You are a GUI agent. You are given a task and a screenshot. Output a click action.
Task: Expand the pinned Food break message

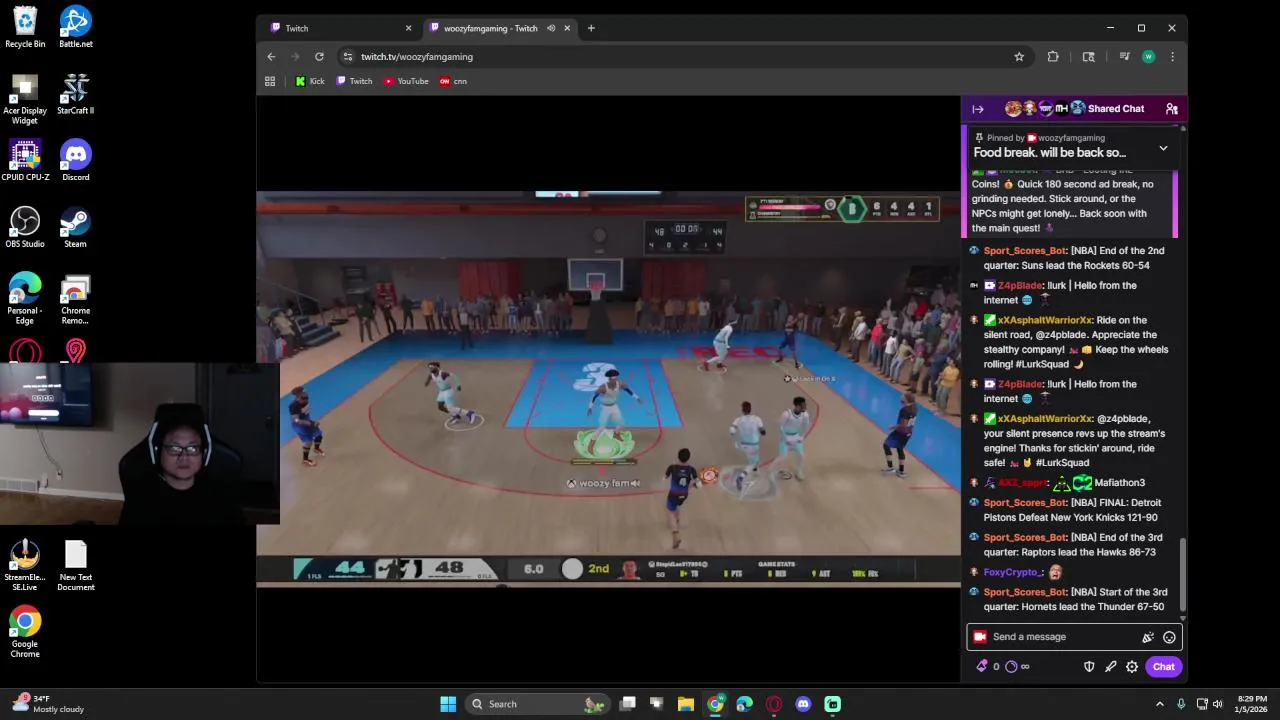[x=1163, y=148]
